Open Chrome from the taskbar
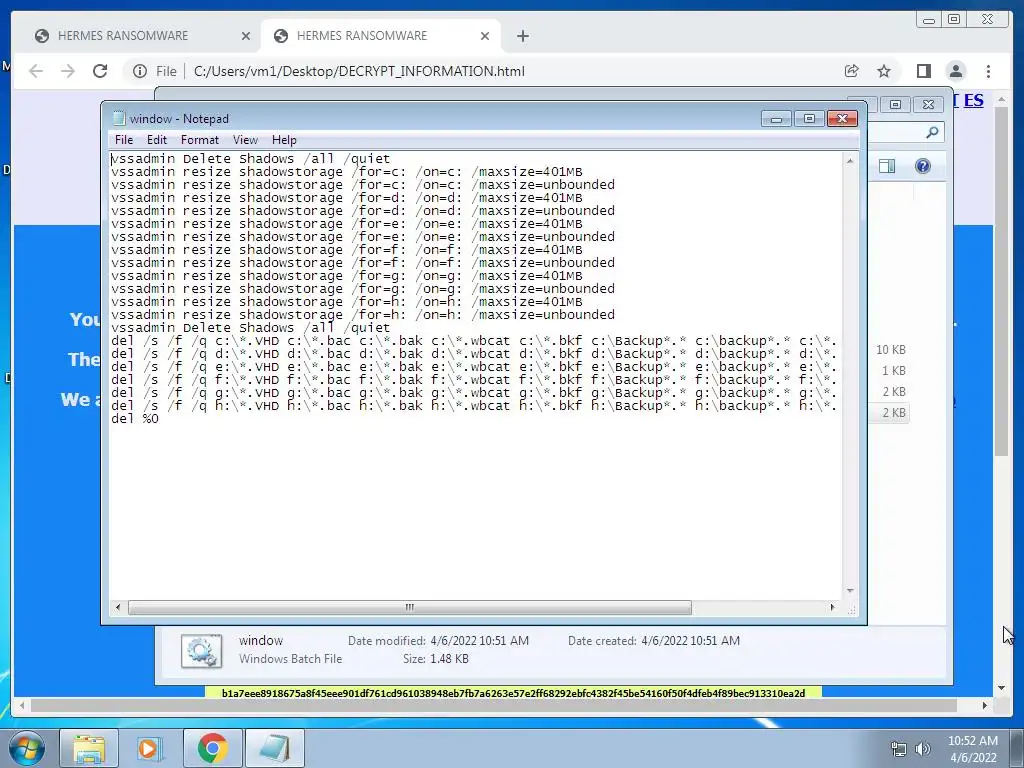 (x=212, y=748)
